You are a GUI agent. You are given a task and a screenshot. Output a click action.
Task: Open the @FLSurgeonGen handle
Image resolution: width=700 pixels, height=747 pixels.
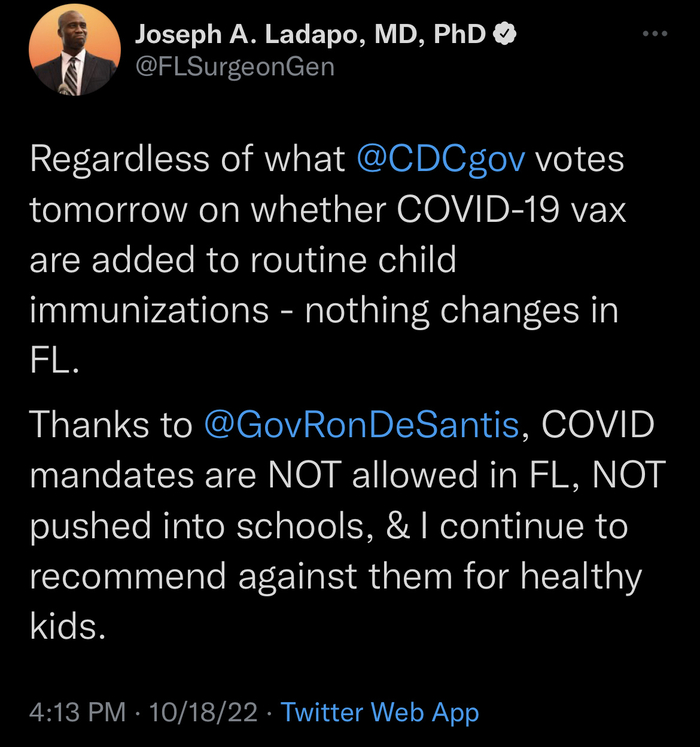click(x=234, y=67)
